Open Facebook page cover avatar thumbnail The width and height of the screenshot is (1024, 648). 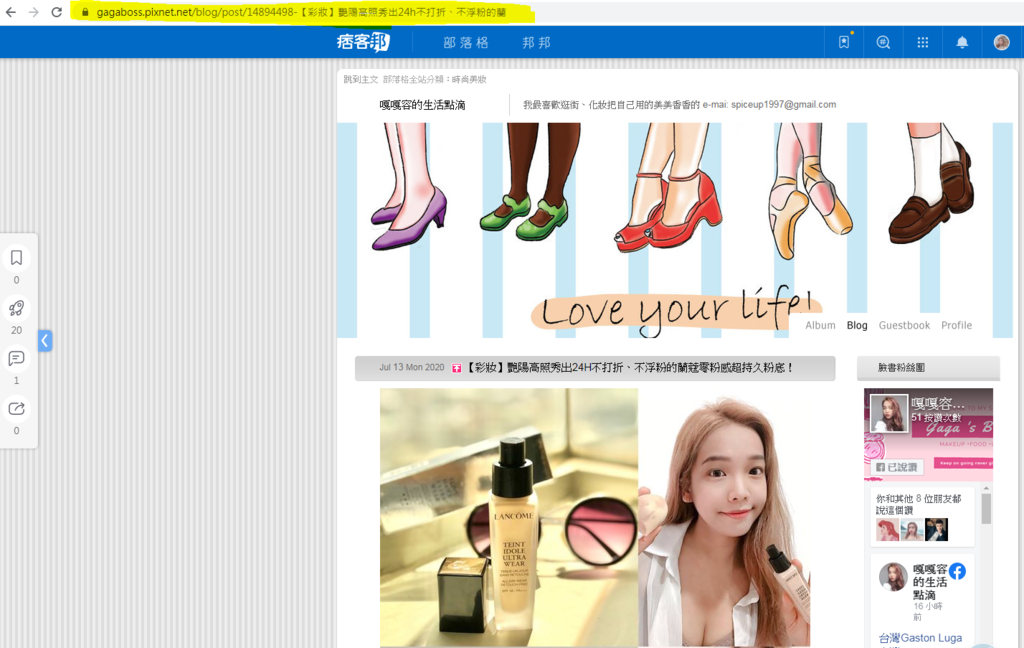coord(889,413)
